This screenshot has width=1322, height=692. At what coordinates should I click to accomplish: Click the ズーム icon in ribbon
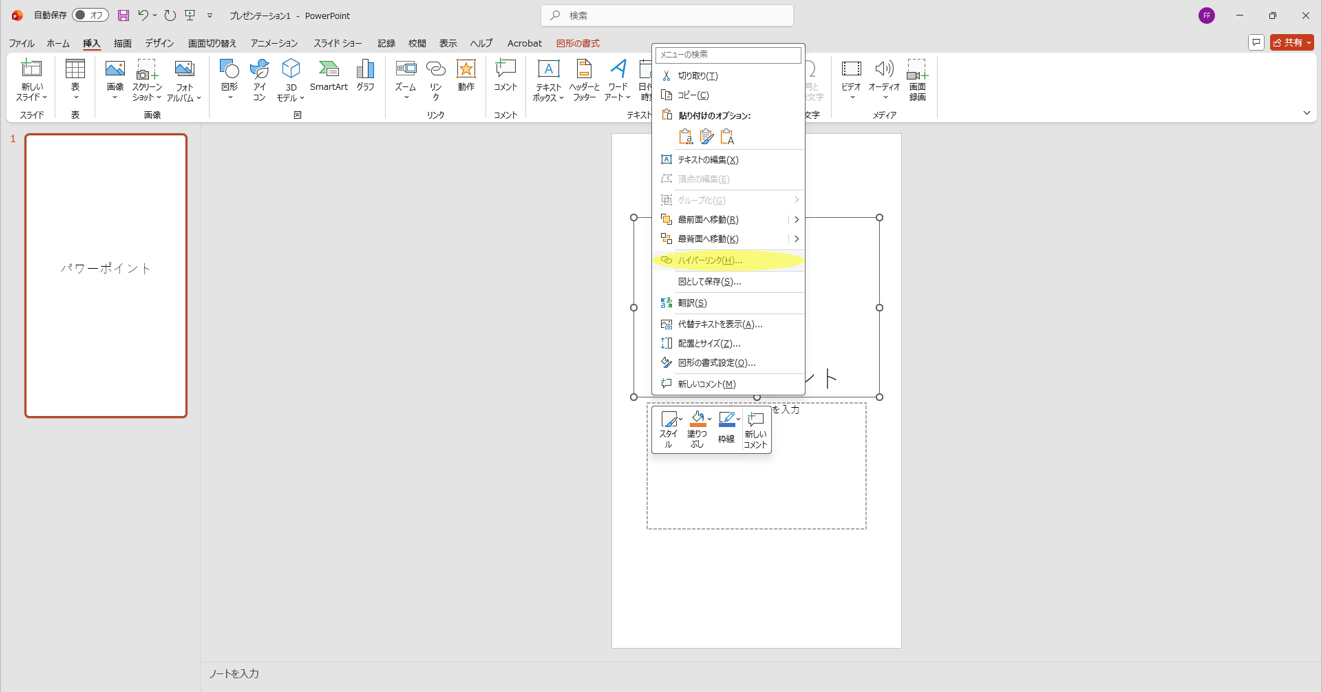pyautogui.click(x=405, y=75)
